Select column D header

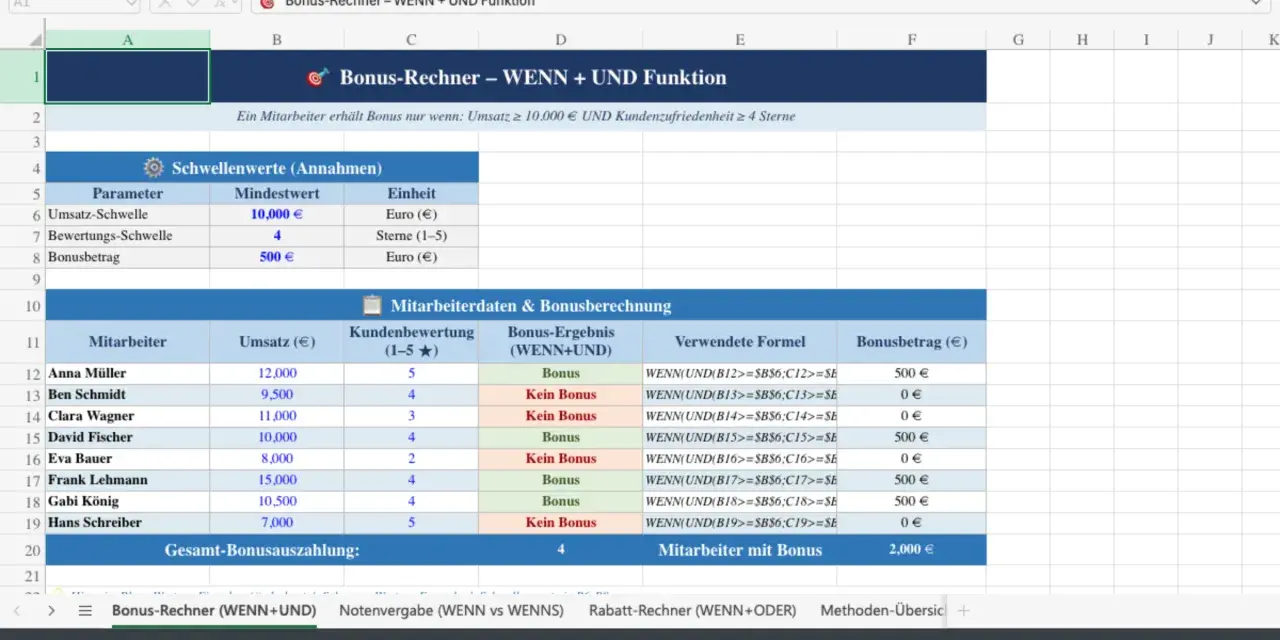pyautogui.click(x=561, y=40)
